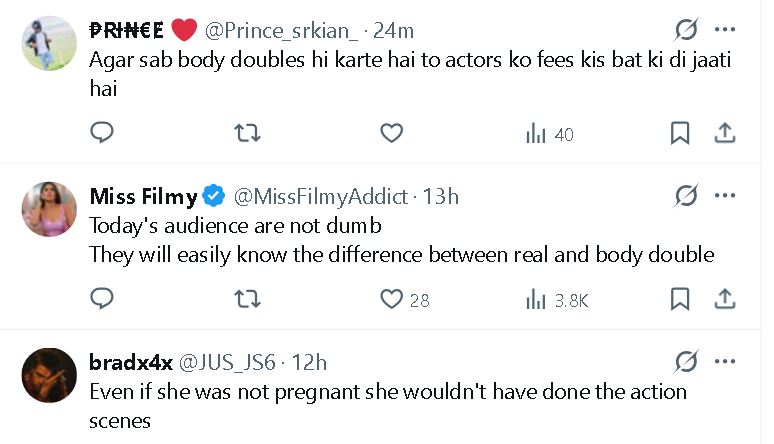
Task: Like Prince's tweet with heart icon
Action: pyautogui.click(x=392, y=133)
